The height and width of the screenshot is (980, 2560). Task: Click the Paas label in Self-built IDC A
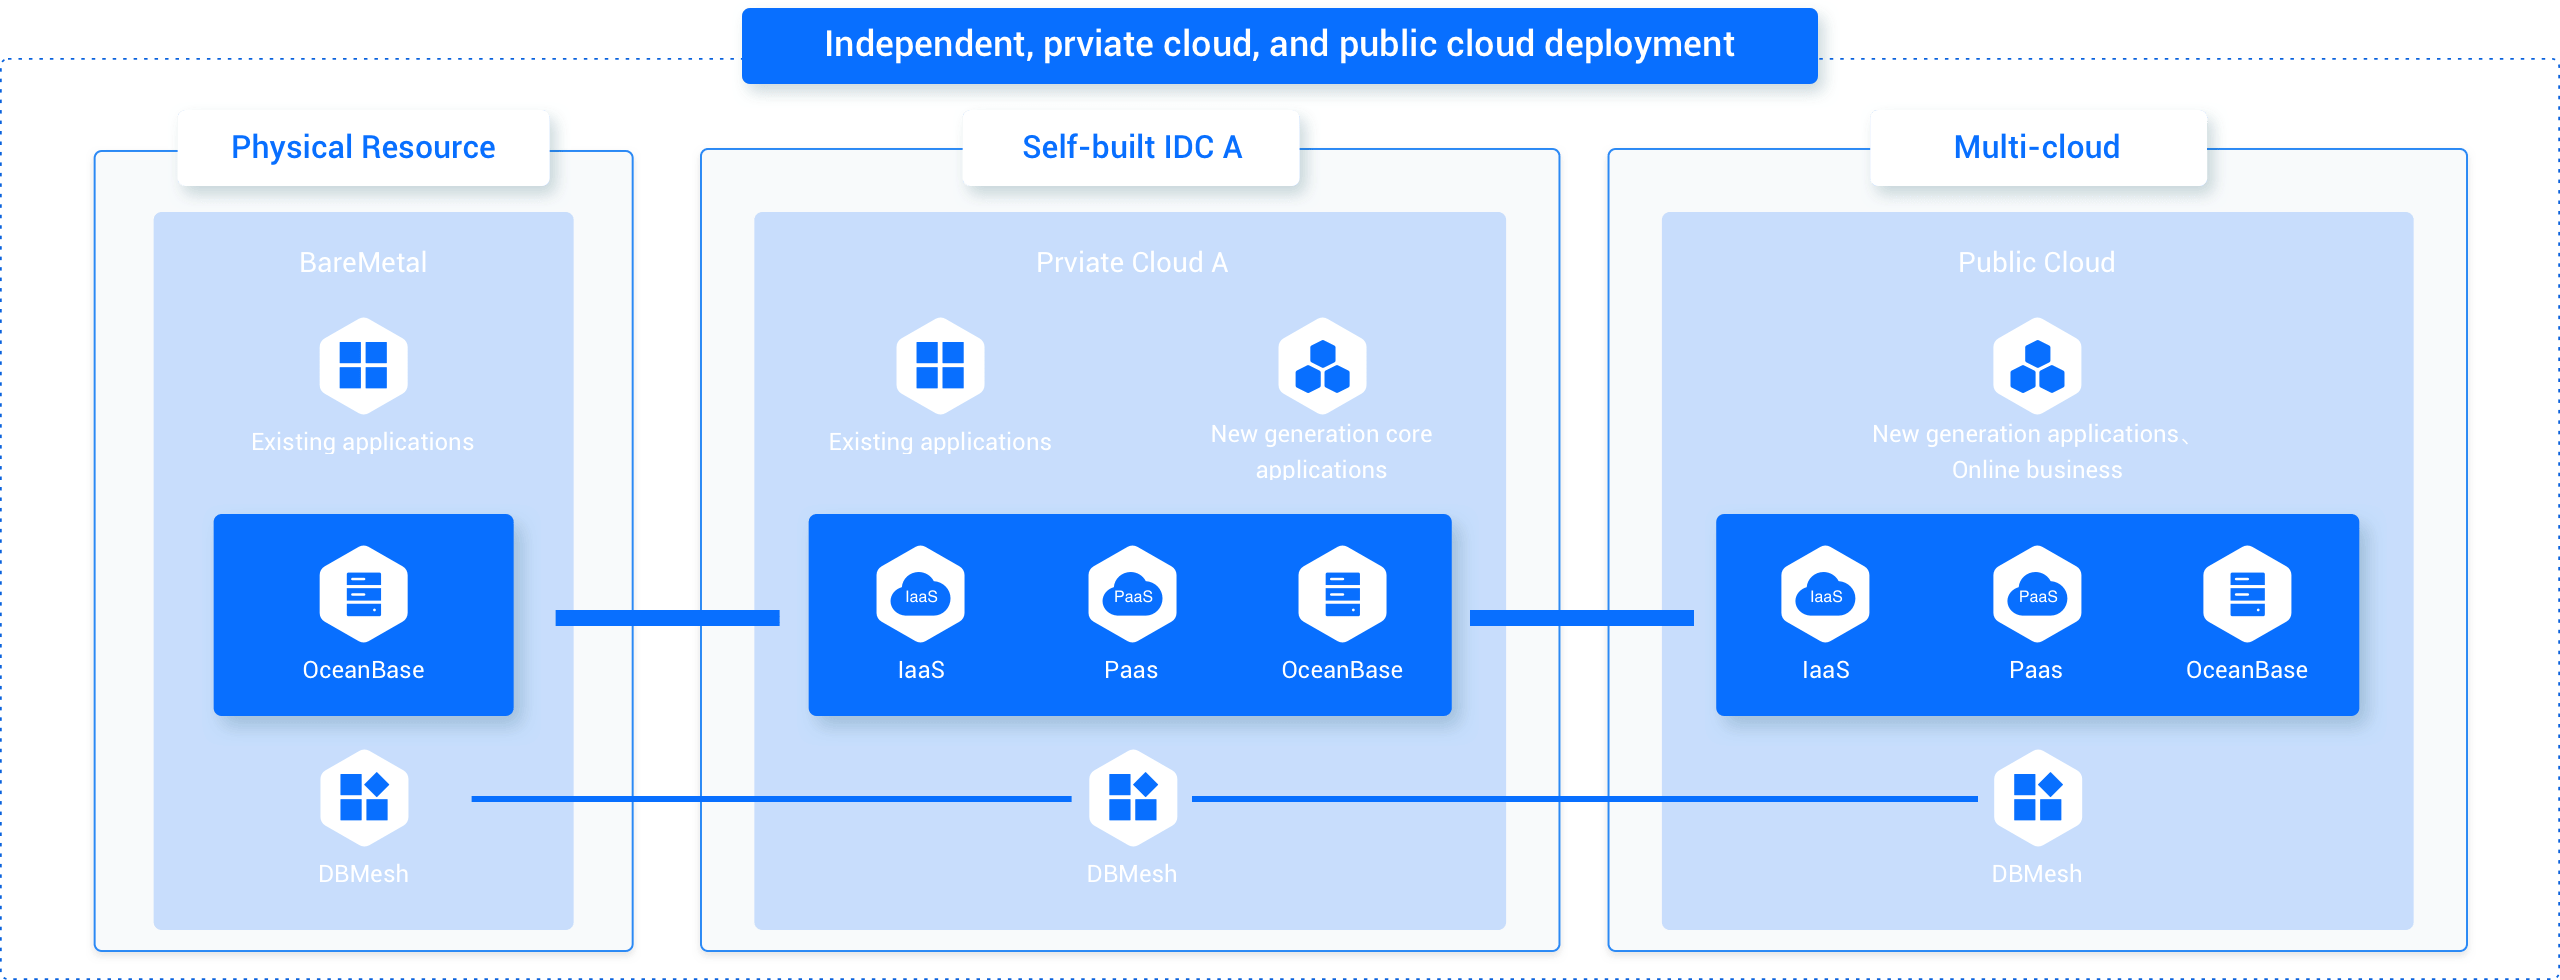[1131, 670]
